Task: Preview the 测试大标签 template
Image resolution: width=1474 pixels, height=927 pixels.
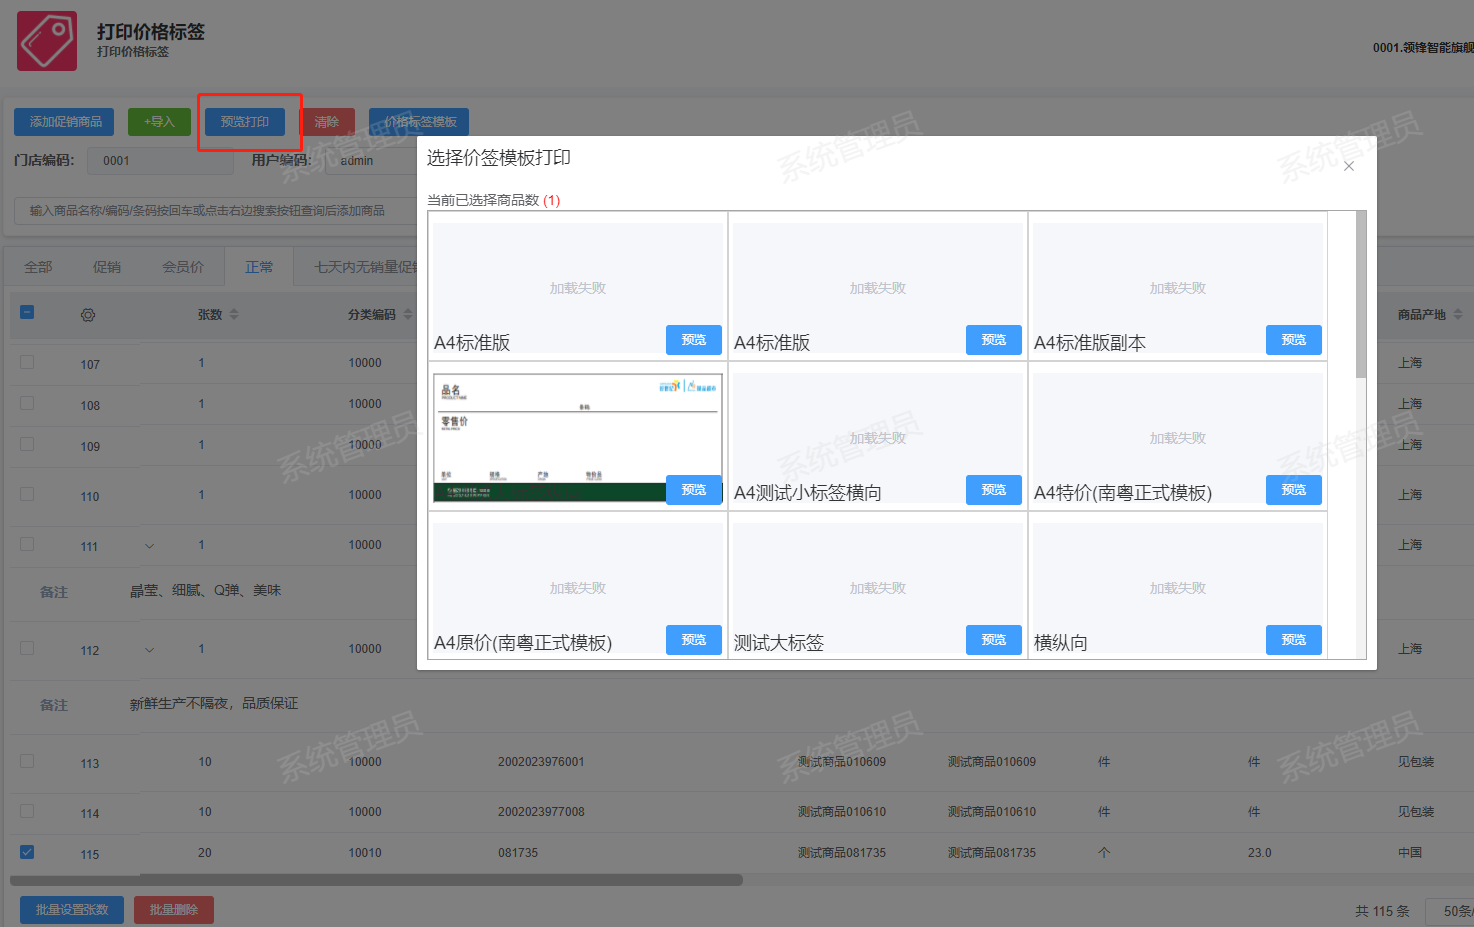Action: pos(993,640)
